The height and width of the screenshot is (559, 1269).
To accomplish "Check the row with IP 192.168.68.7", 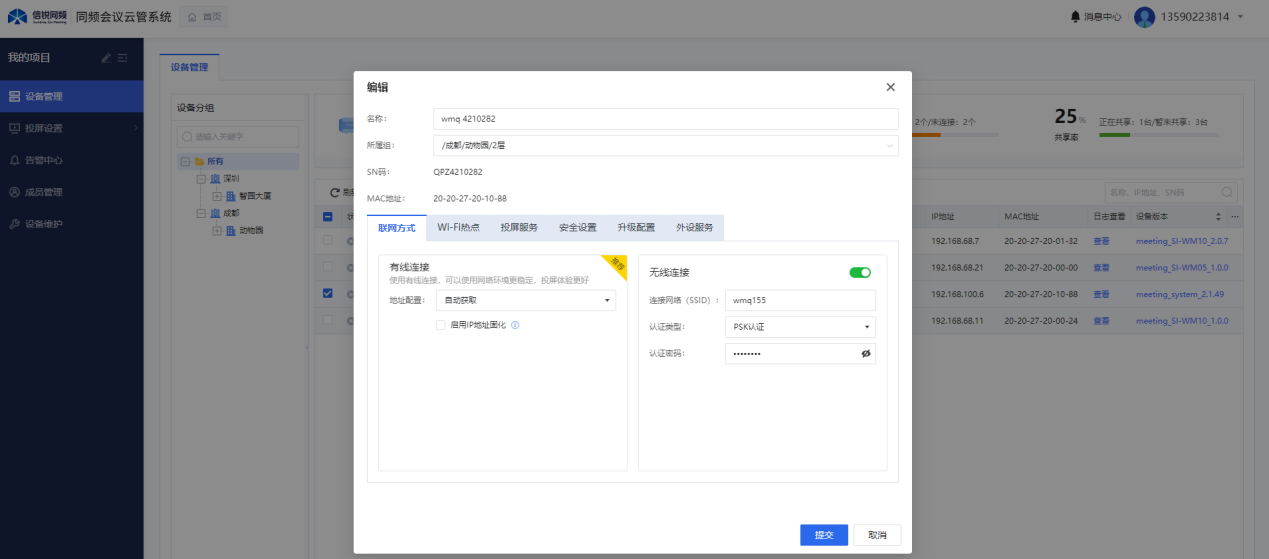I will pos(328,241).
